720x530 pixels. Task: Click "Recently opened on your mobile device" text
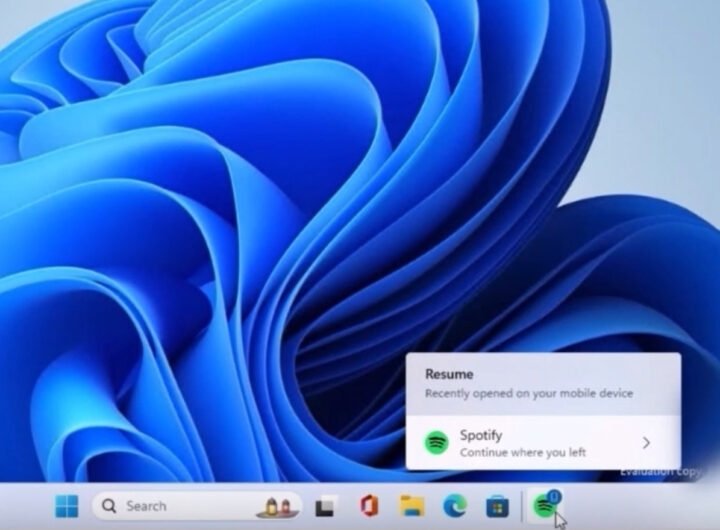pyautogui.click(x=528, y=394)
